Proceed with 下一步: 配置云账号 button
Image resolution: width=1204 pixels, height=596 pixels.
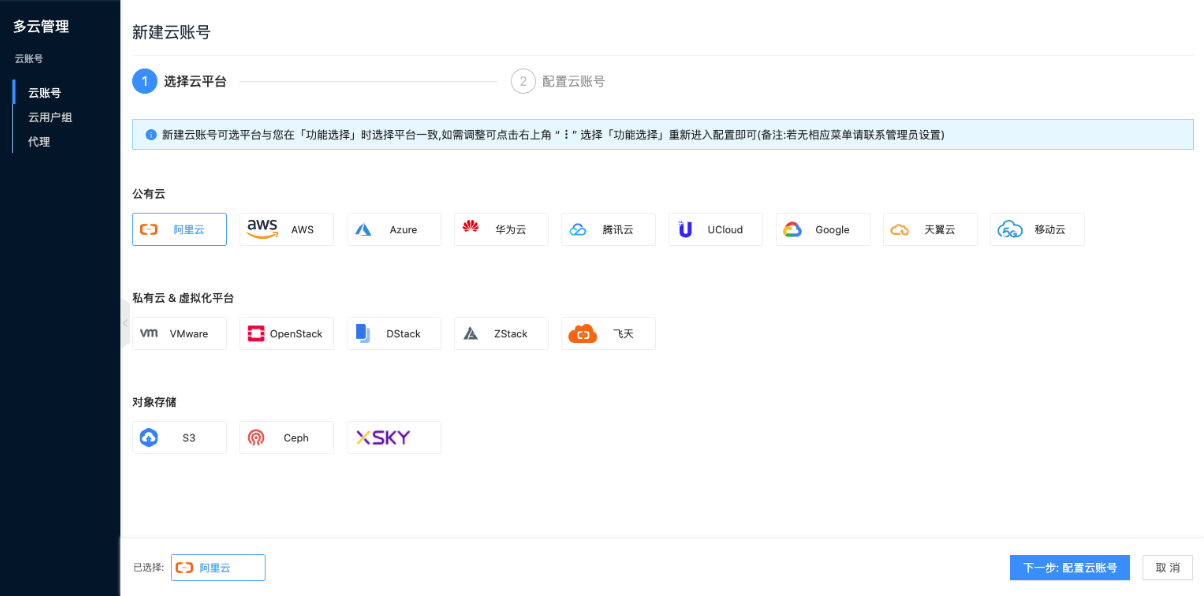1070,567
